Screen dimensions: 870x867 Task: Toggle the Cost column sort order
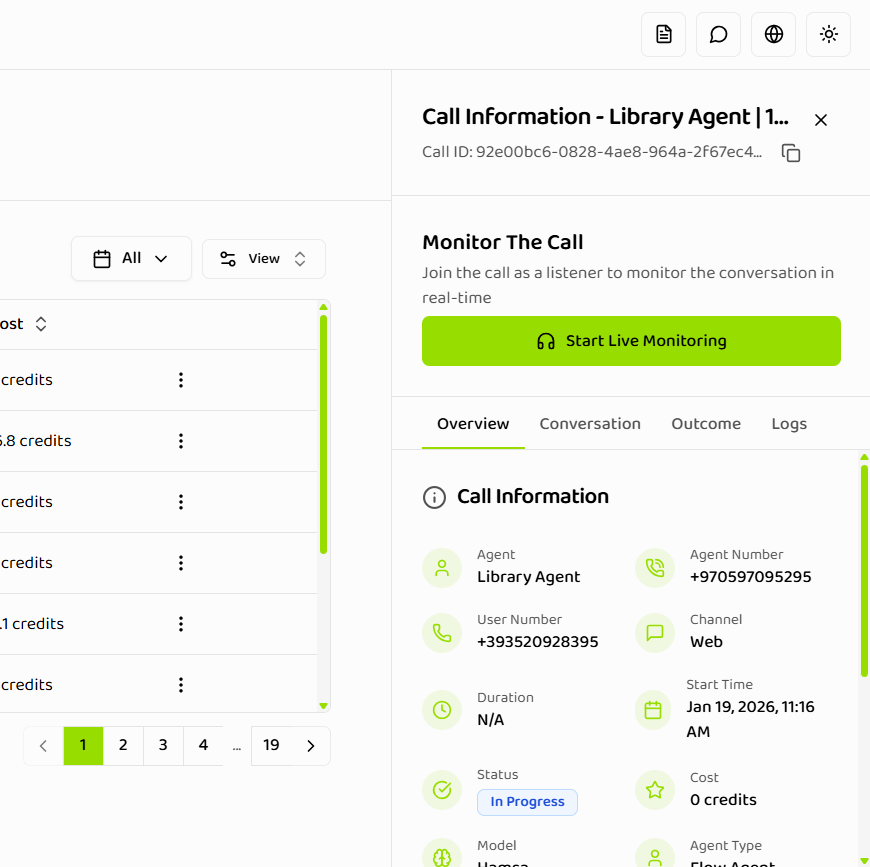(x=40, y=323)
